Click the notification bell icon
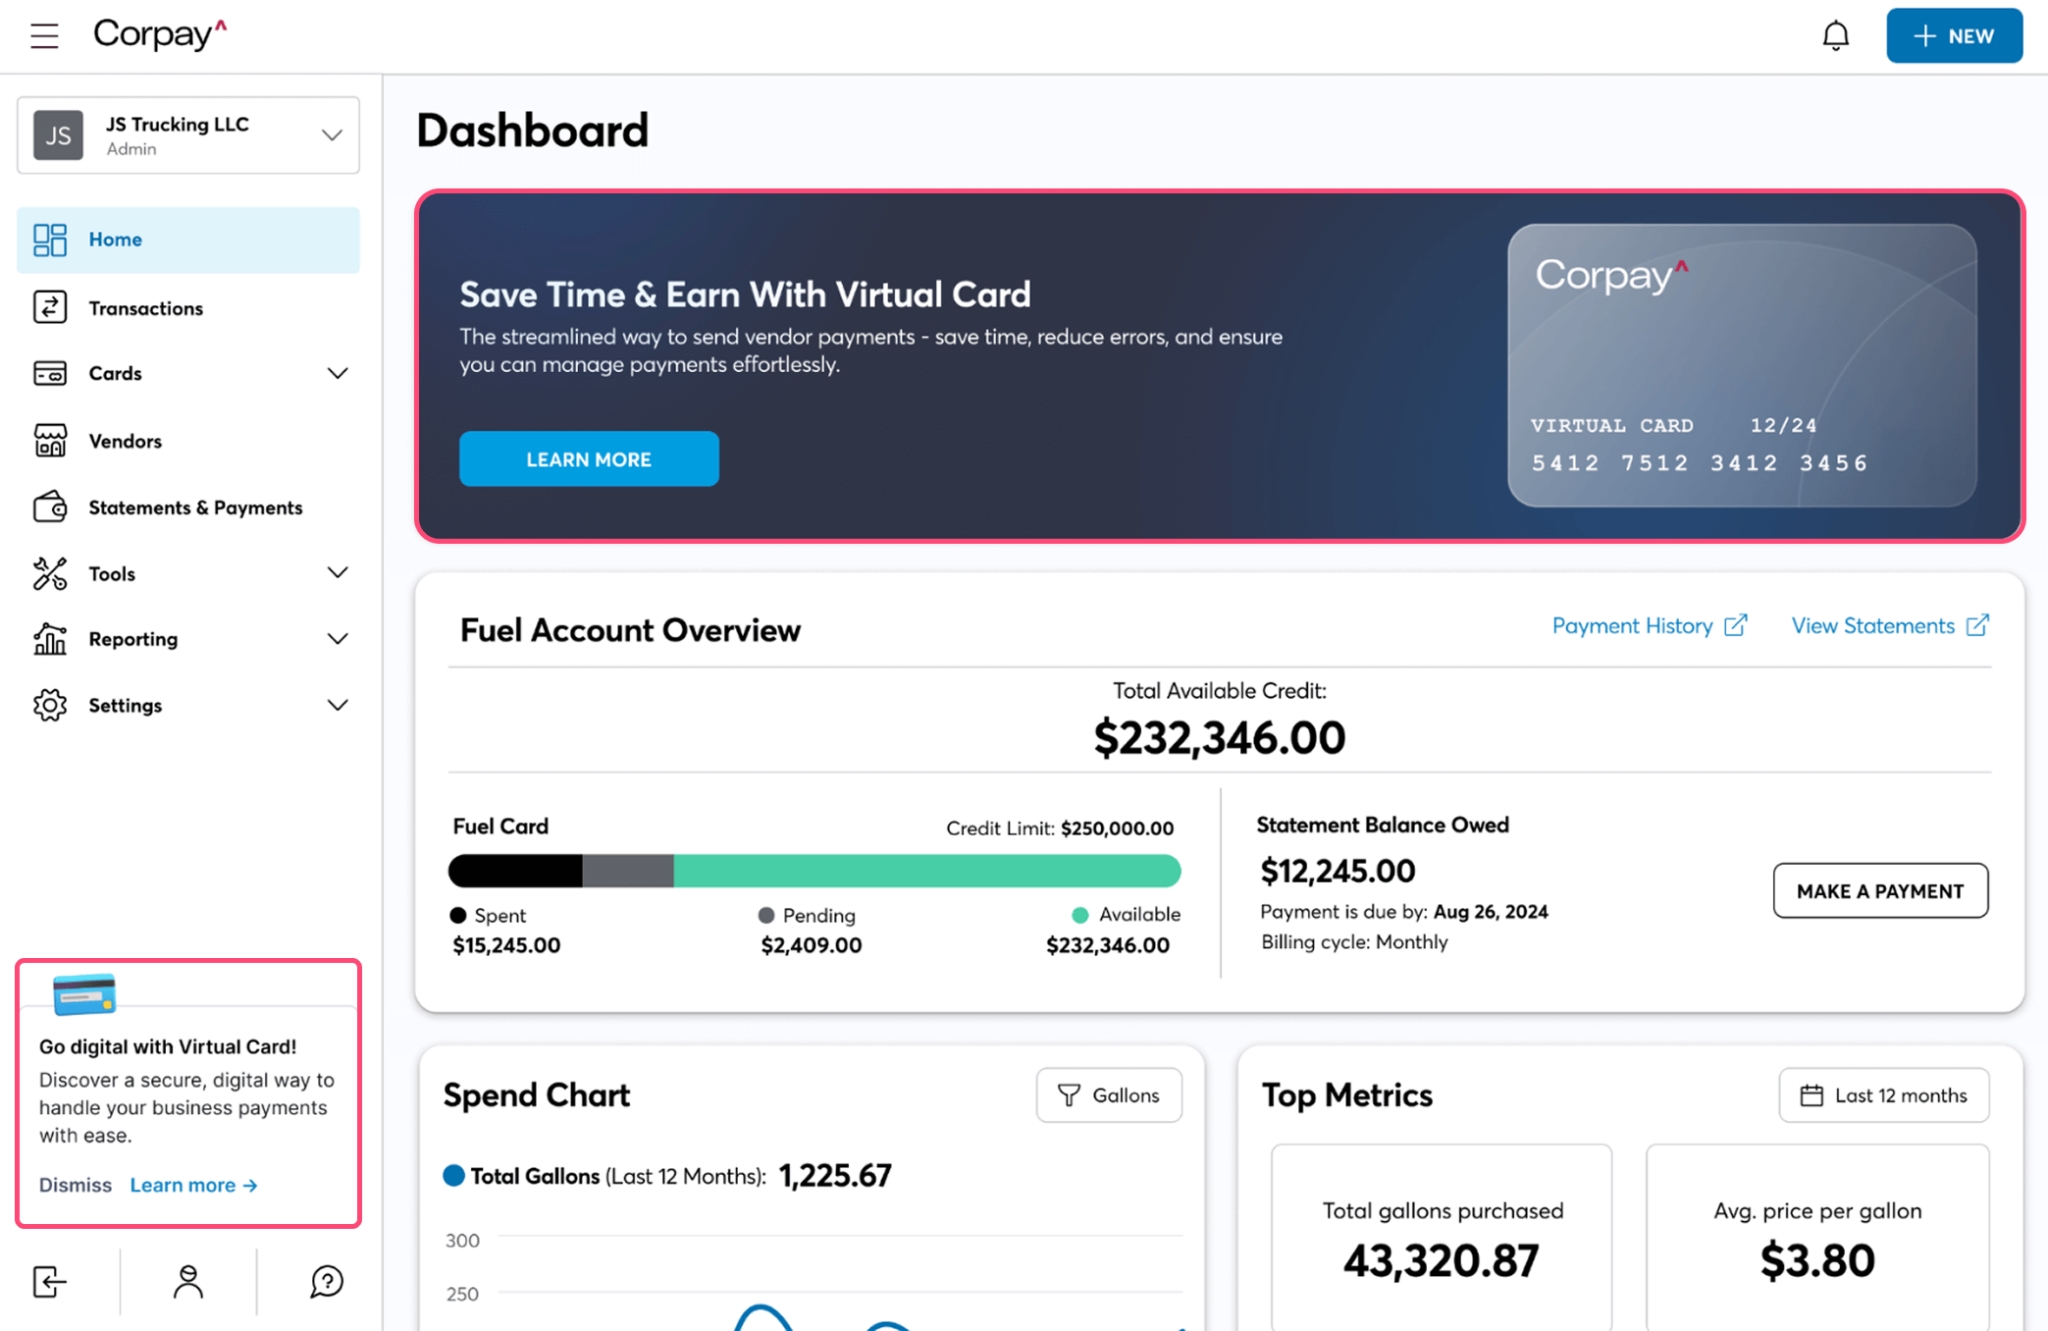 pyautogui.click(x=1835, y=36)
